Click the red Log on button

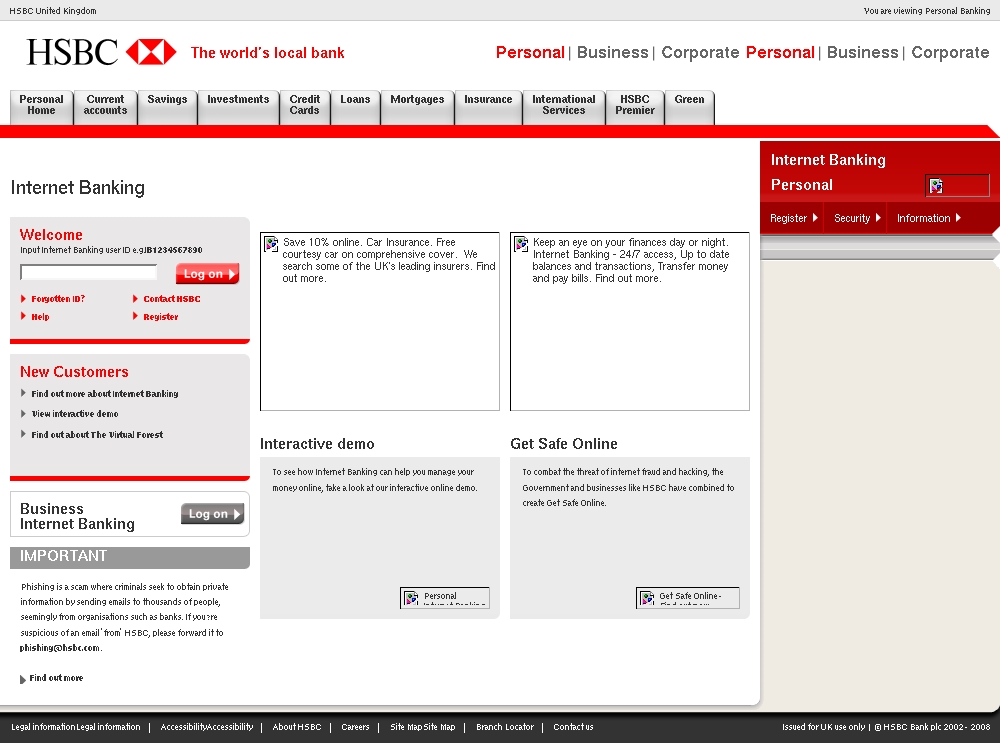207,274
